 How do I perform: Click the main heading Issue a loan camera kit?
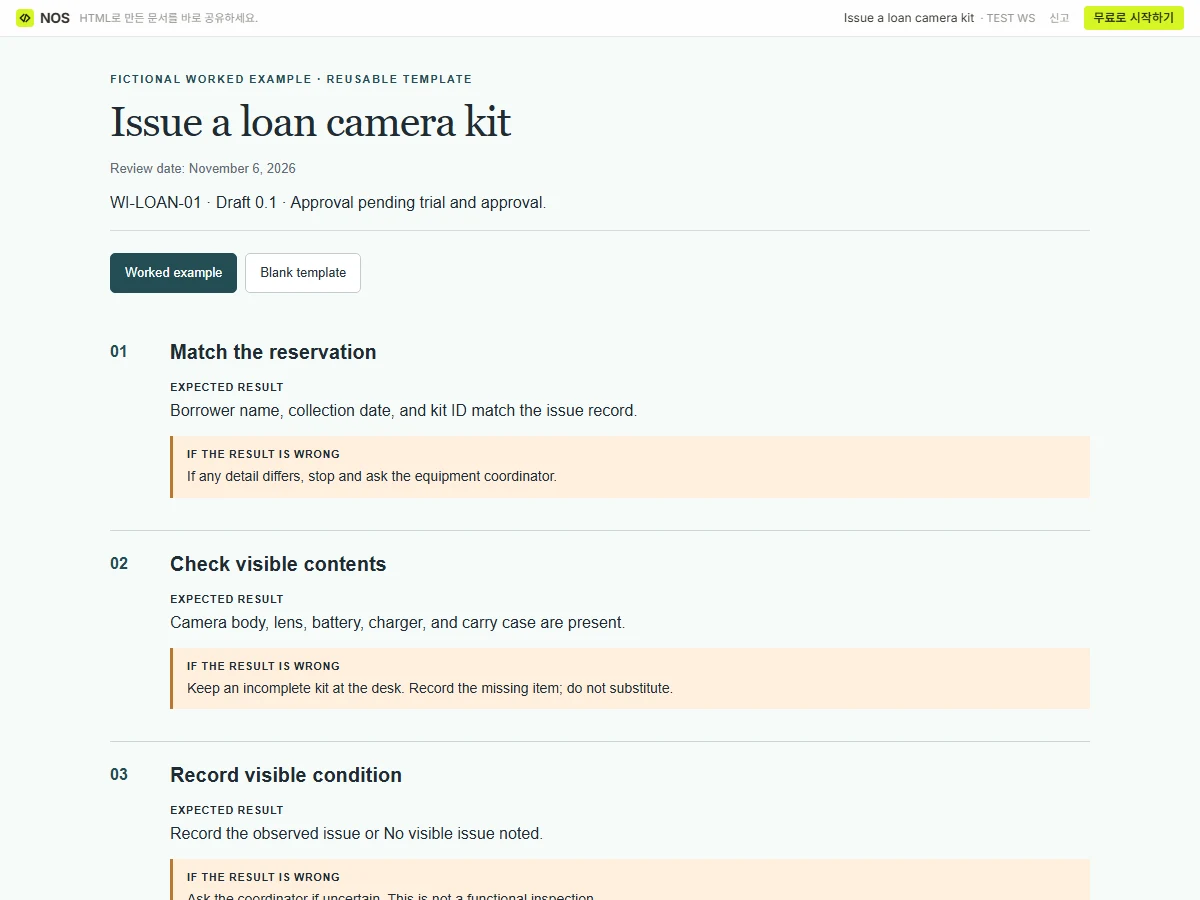point(310,122)
